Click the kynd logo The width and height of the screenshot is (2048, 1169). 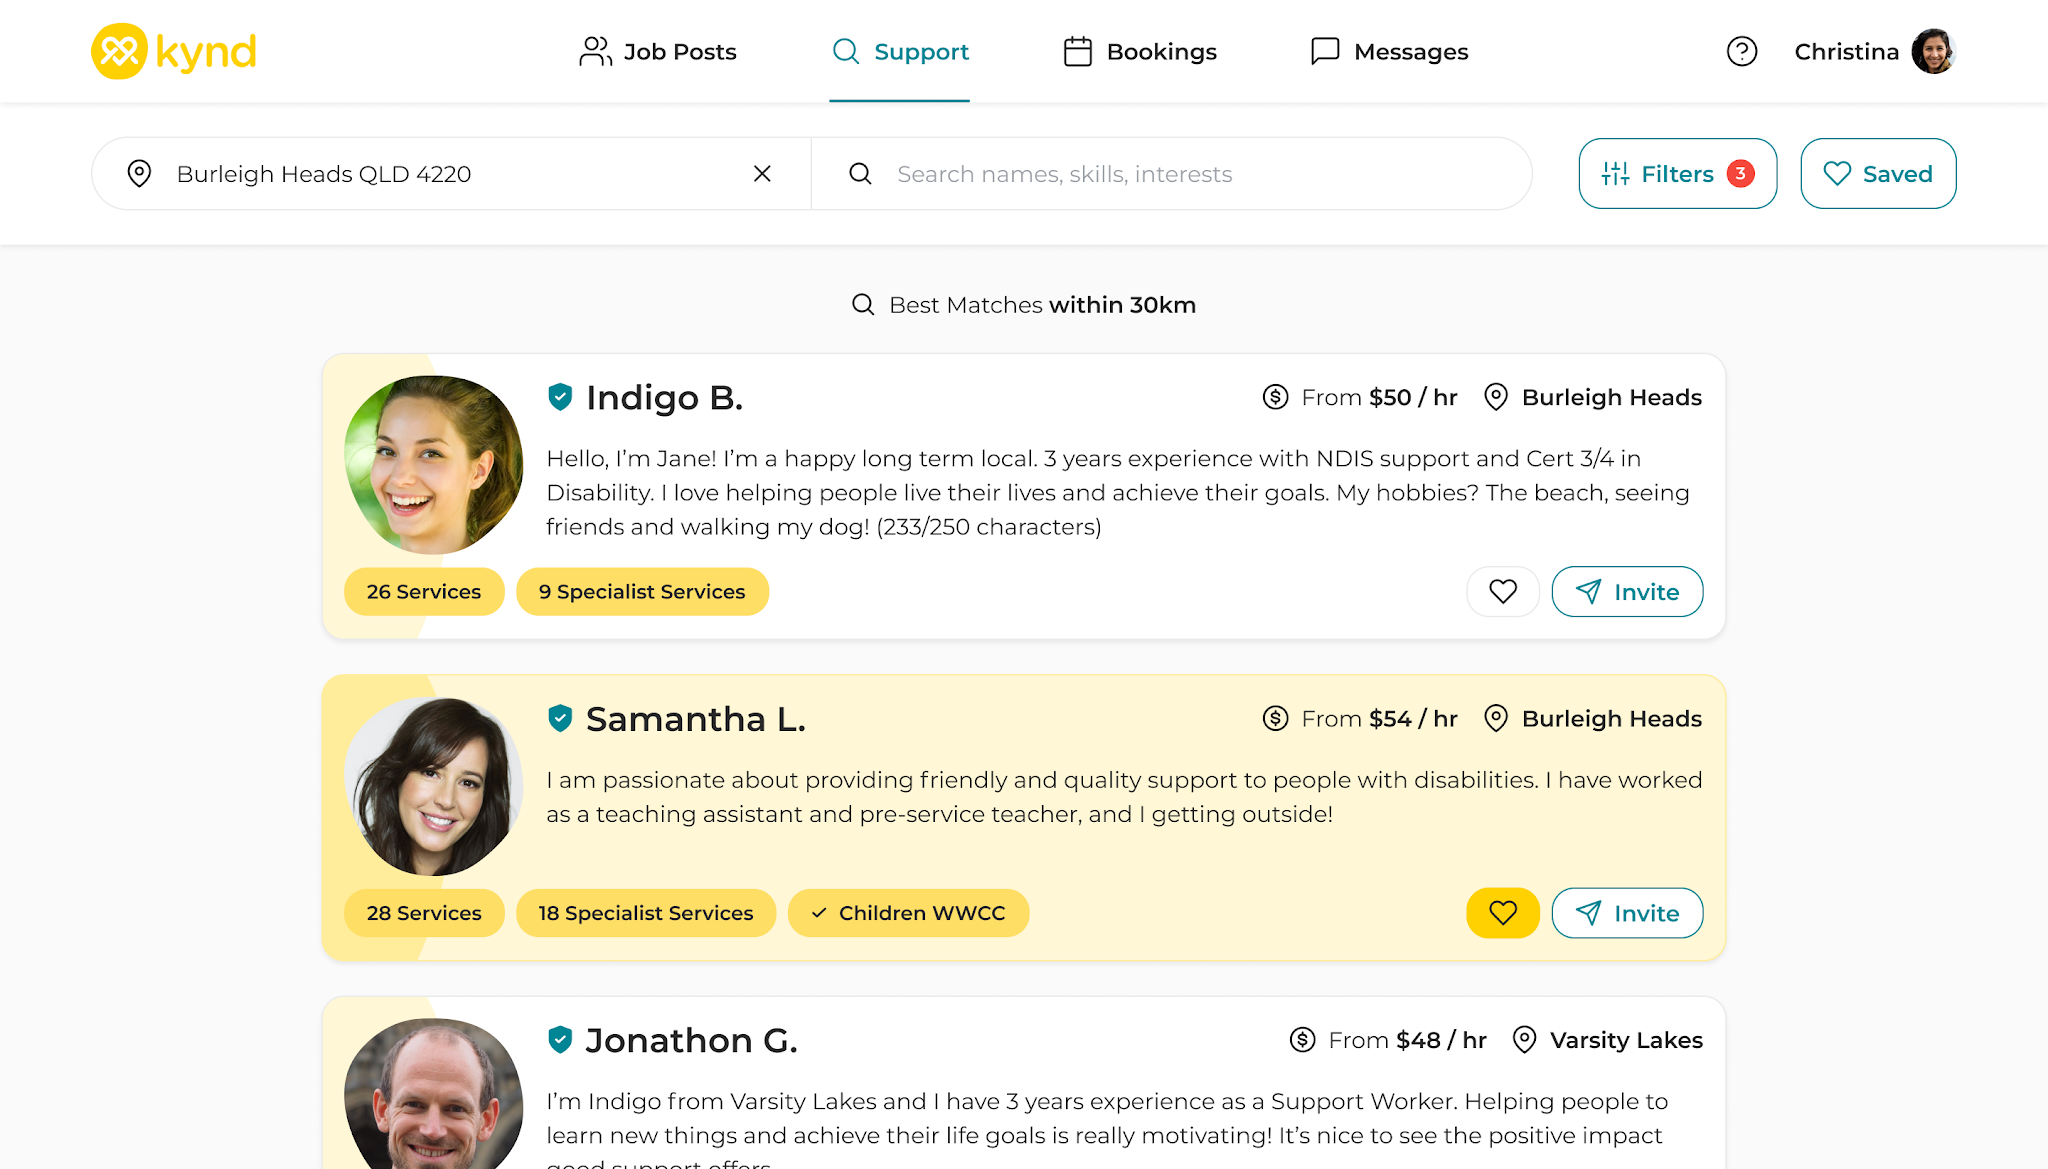coord(174,51)
